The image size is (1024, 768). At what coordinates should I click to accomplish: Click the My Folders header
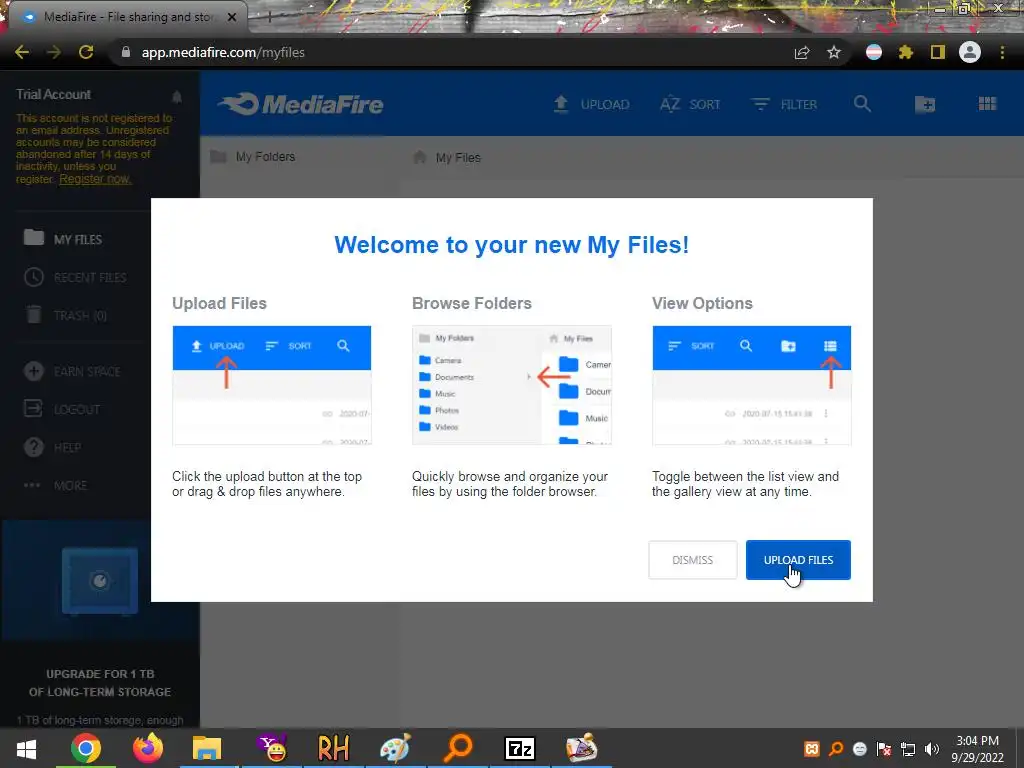coord(253,157)
